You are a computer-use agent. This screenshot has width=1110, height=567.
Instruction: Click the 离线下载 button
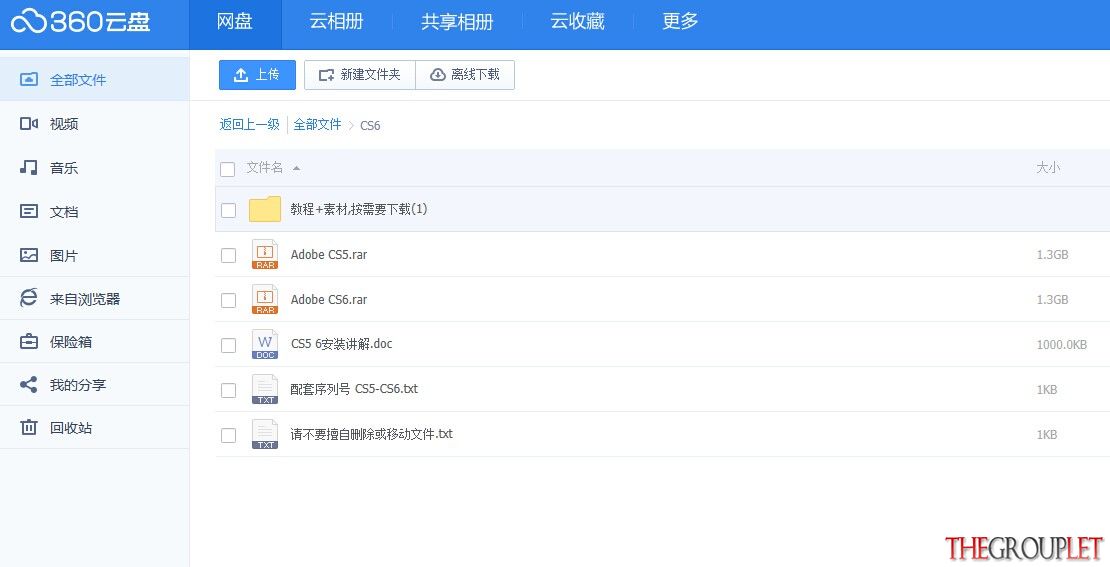[x=465, y=74]
